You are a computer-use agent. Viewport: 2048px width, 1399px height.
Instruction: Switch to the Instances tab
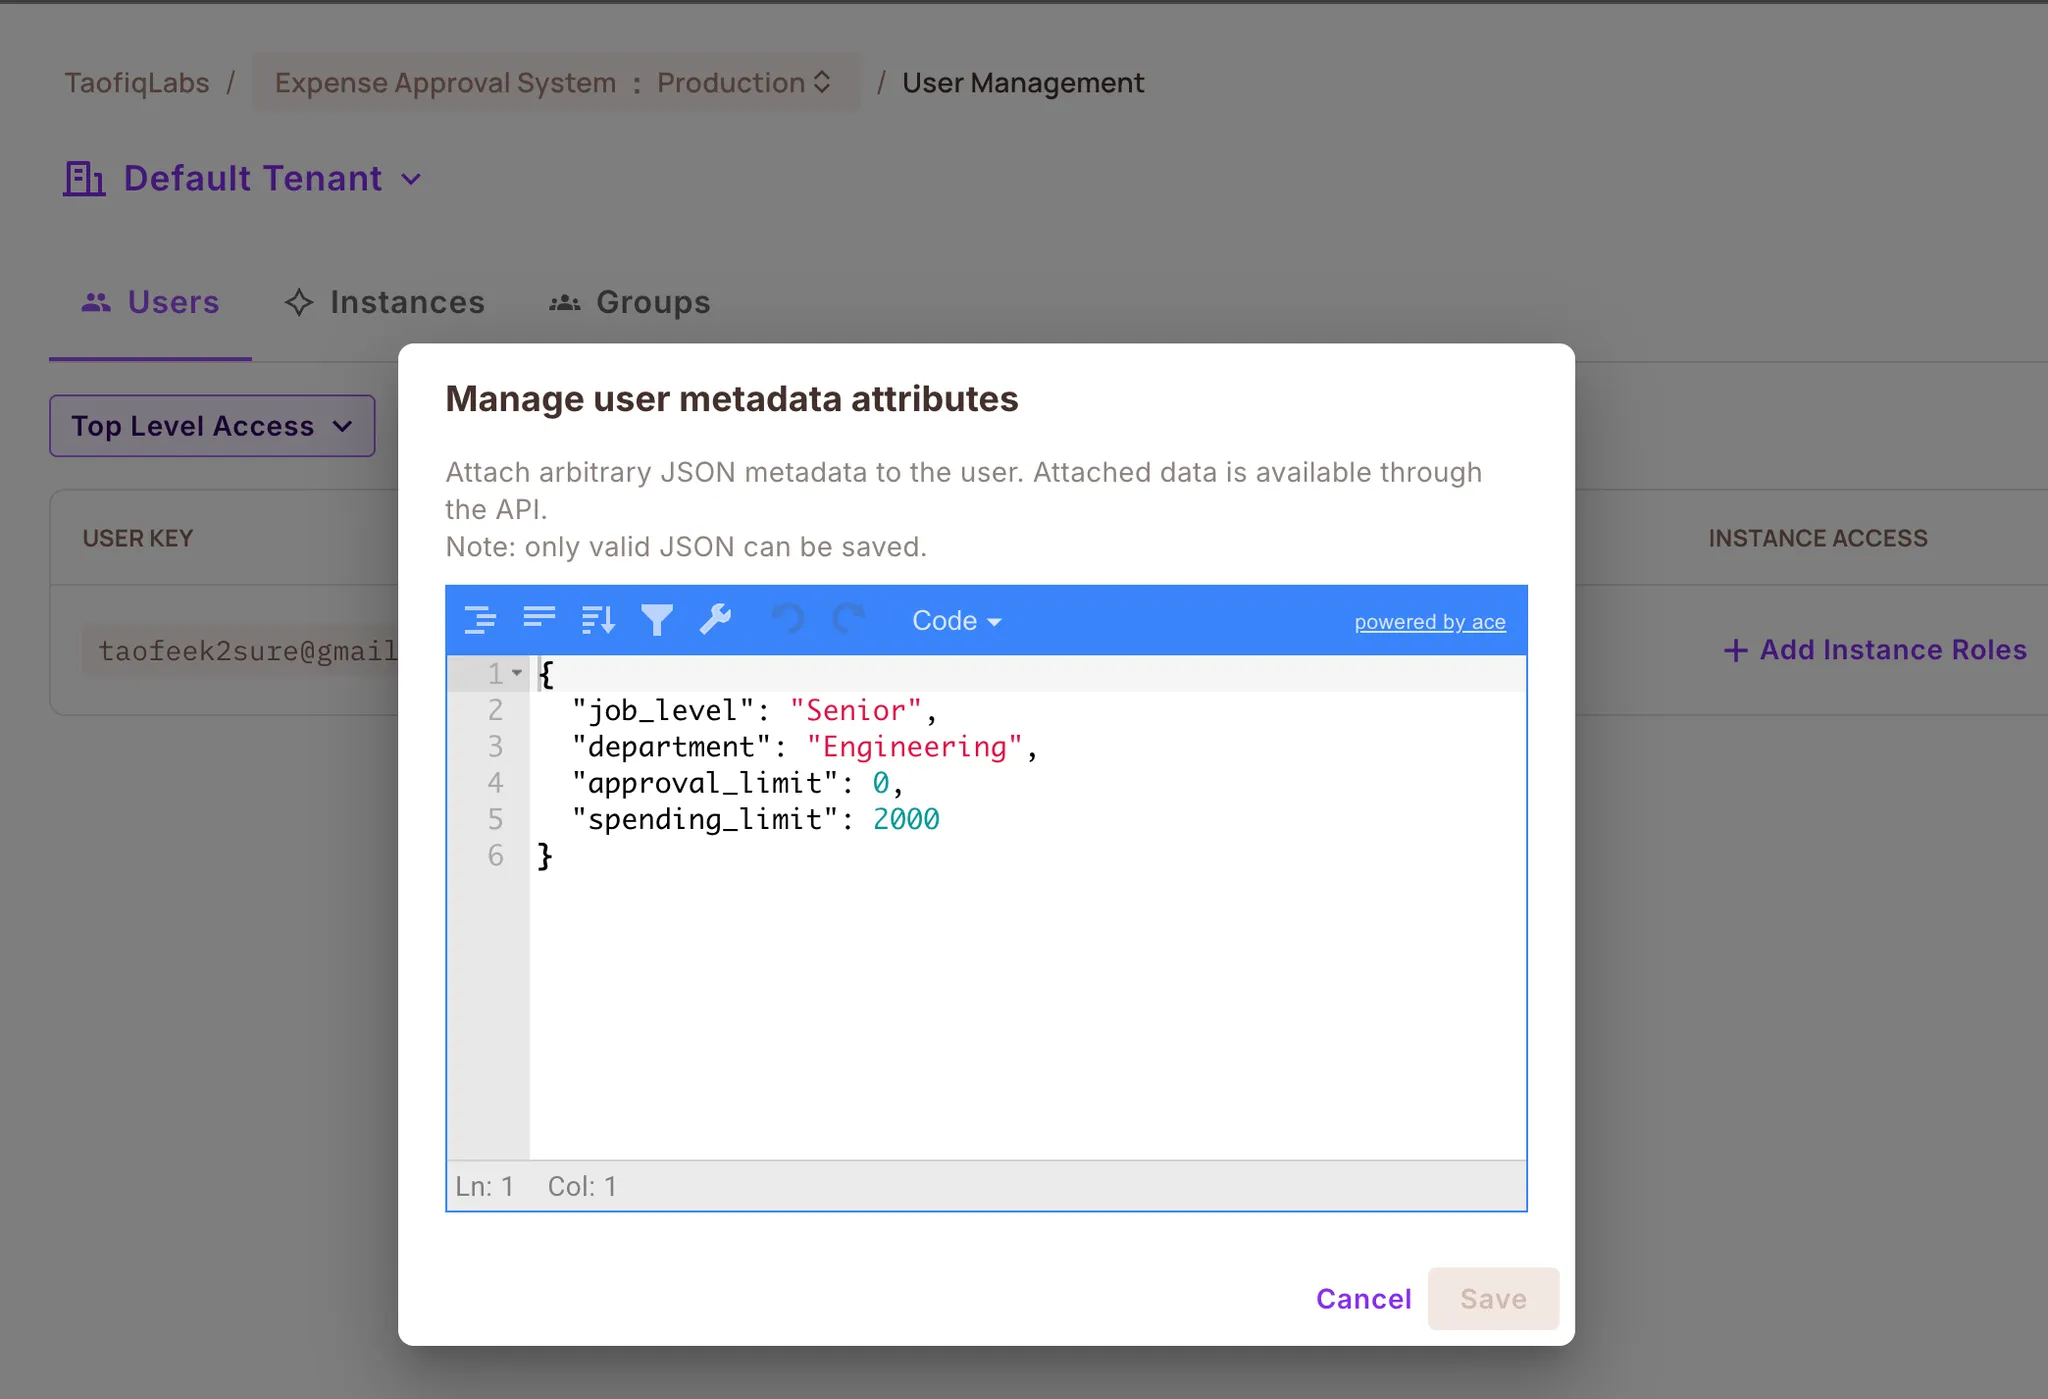tap(385, 302)
